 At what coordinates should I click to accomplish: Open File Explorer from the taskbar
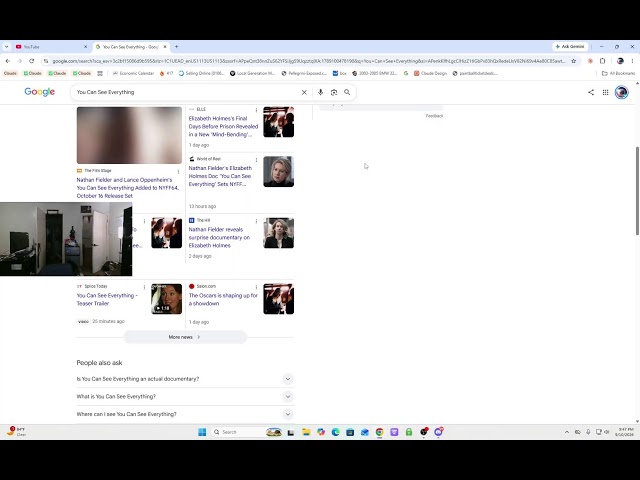[x=306, y=432]
